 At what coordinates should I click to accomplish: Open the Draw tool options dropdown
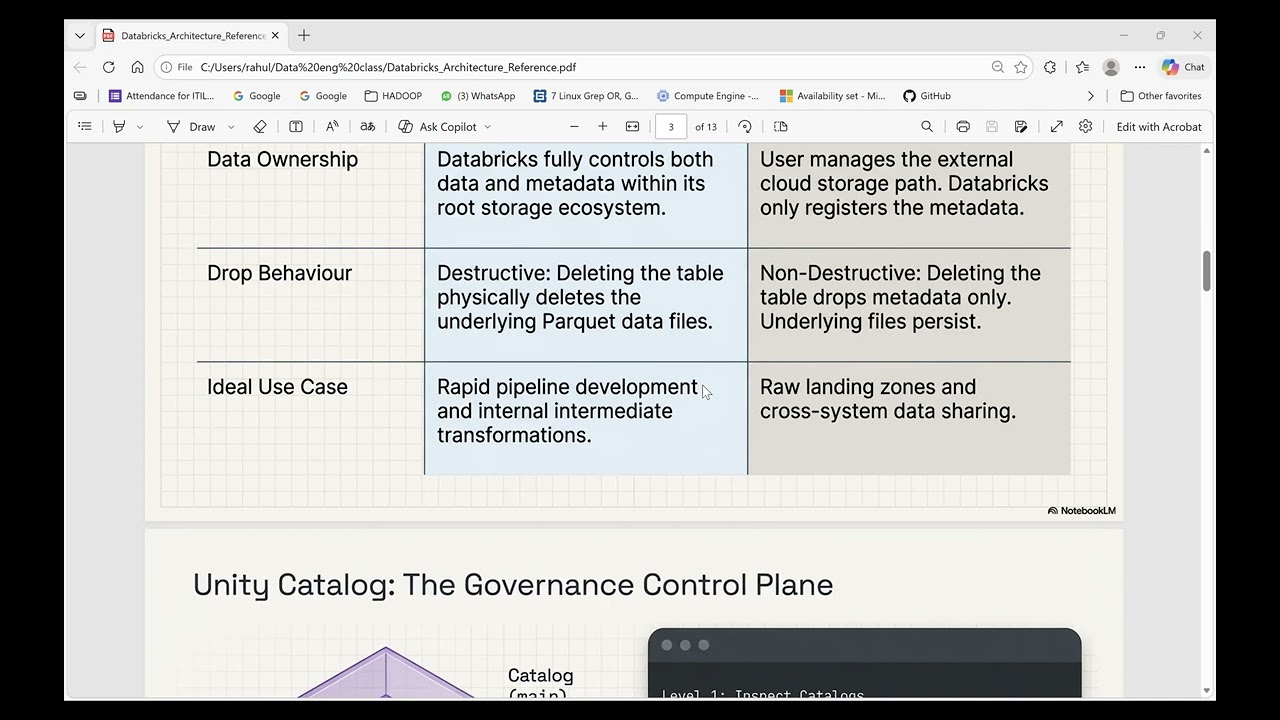click(231, 127)
